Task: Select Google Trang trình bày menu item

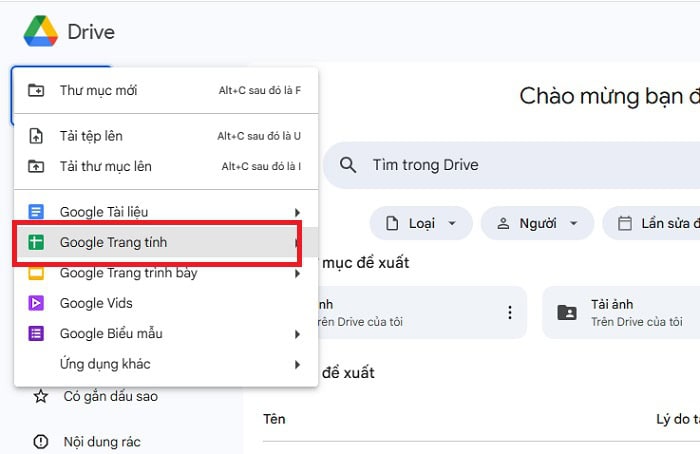Action: [128, 274]
